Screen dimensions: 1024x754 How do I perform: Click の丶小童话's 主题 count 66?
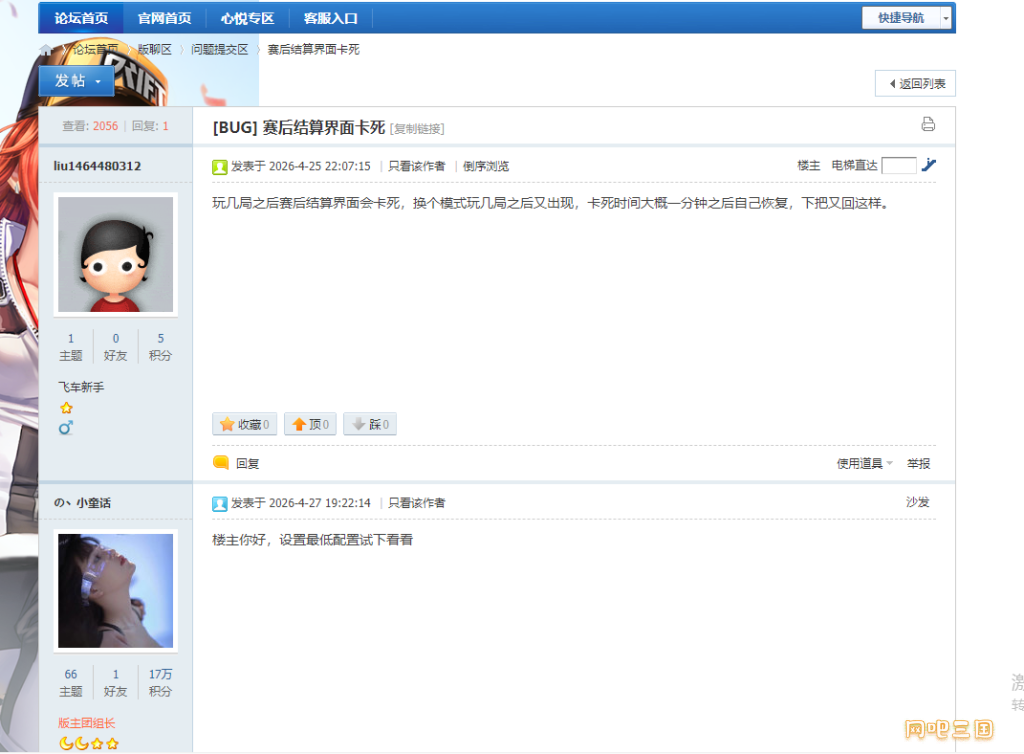[71, 674]
